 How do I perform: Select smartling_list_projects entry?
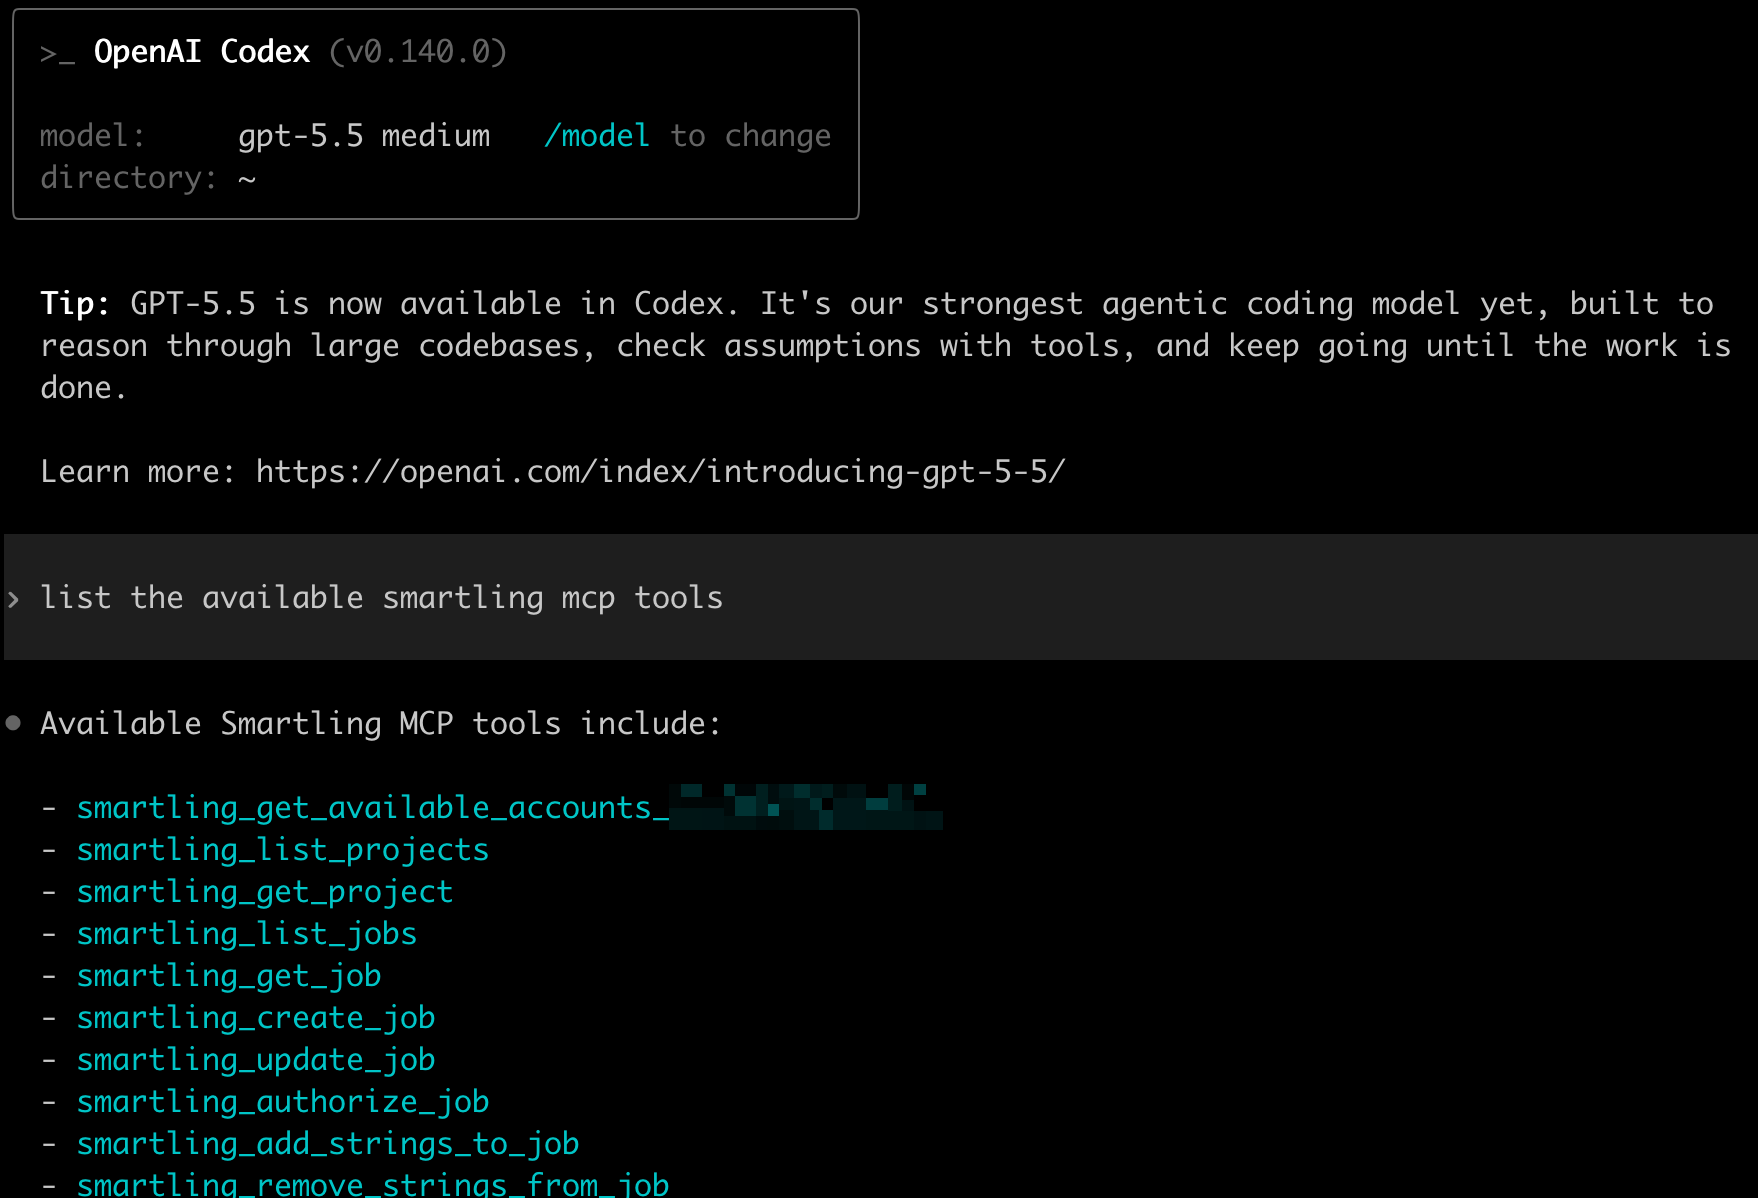pos(283,850)
